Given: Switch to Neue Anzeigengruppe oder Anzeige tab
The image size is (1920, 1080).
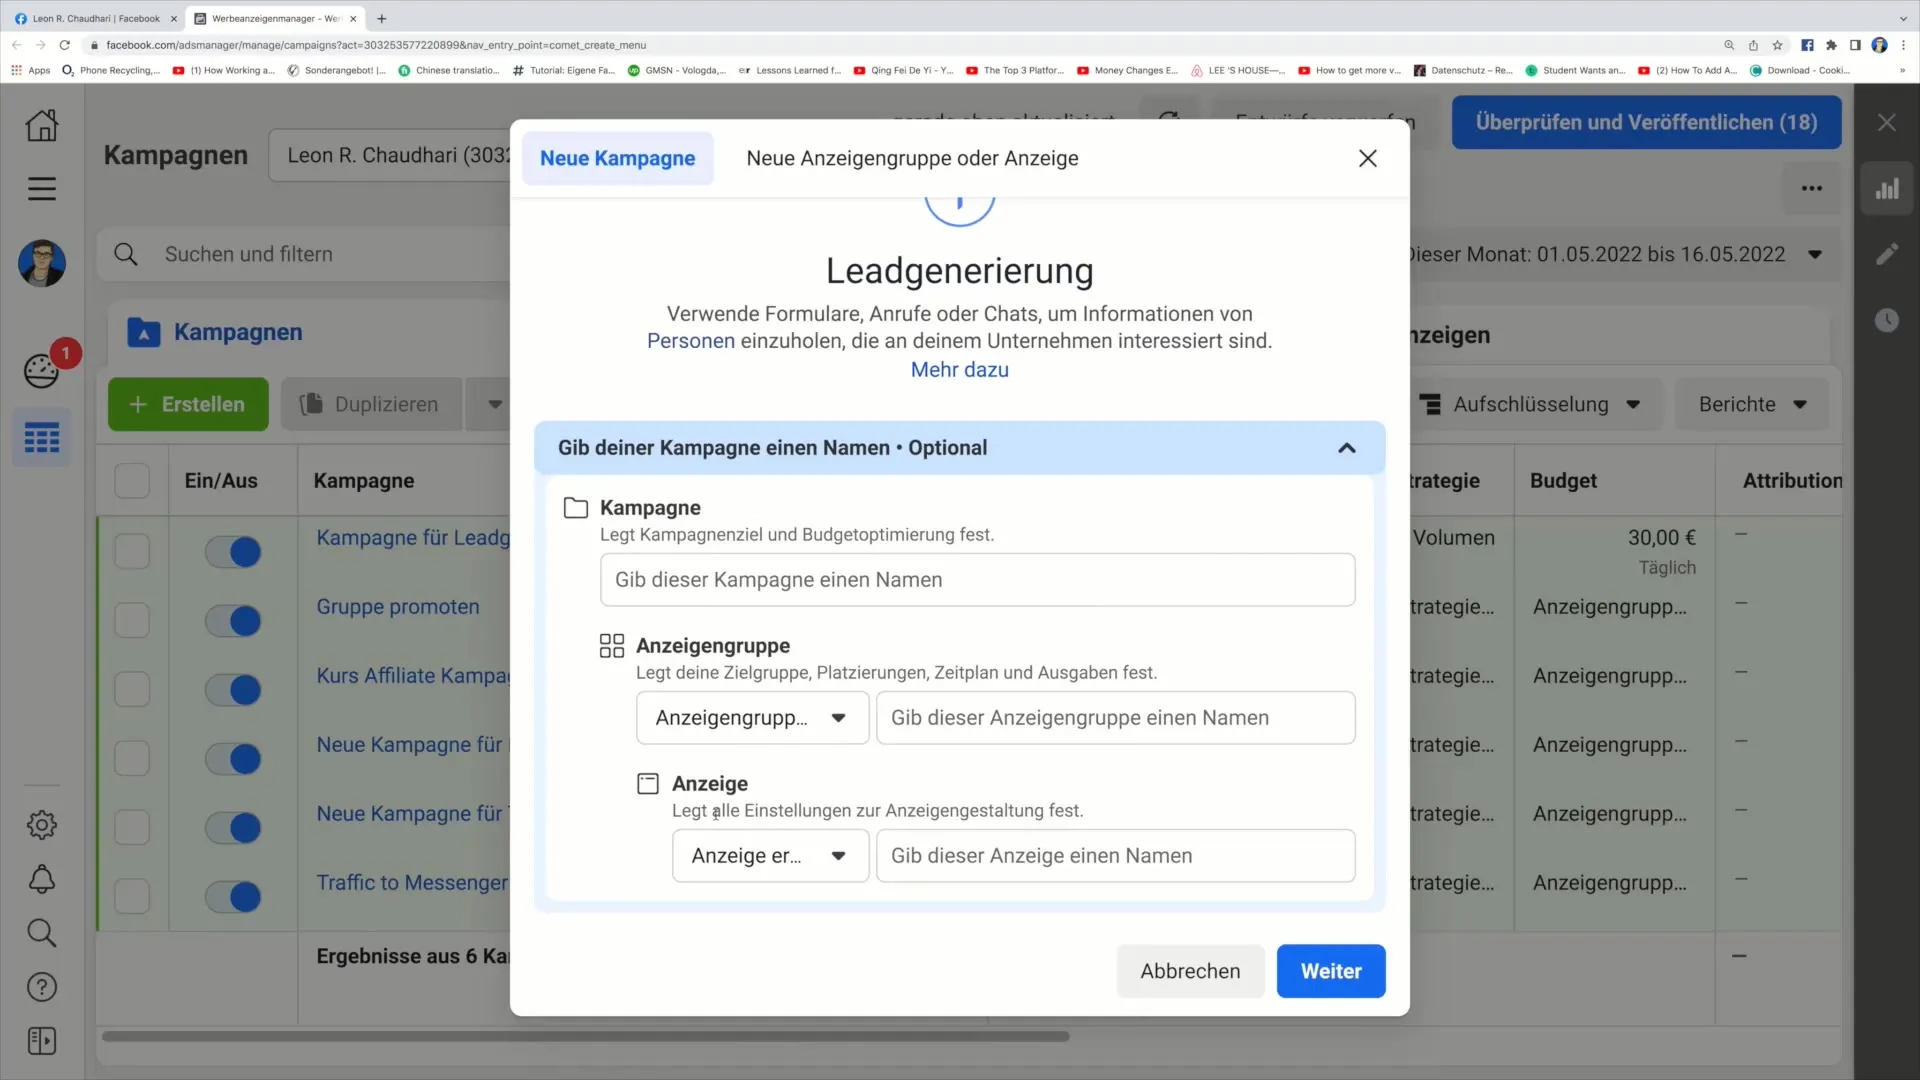Looking at the screenshot, I should click(x=912, y=158).
